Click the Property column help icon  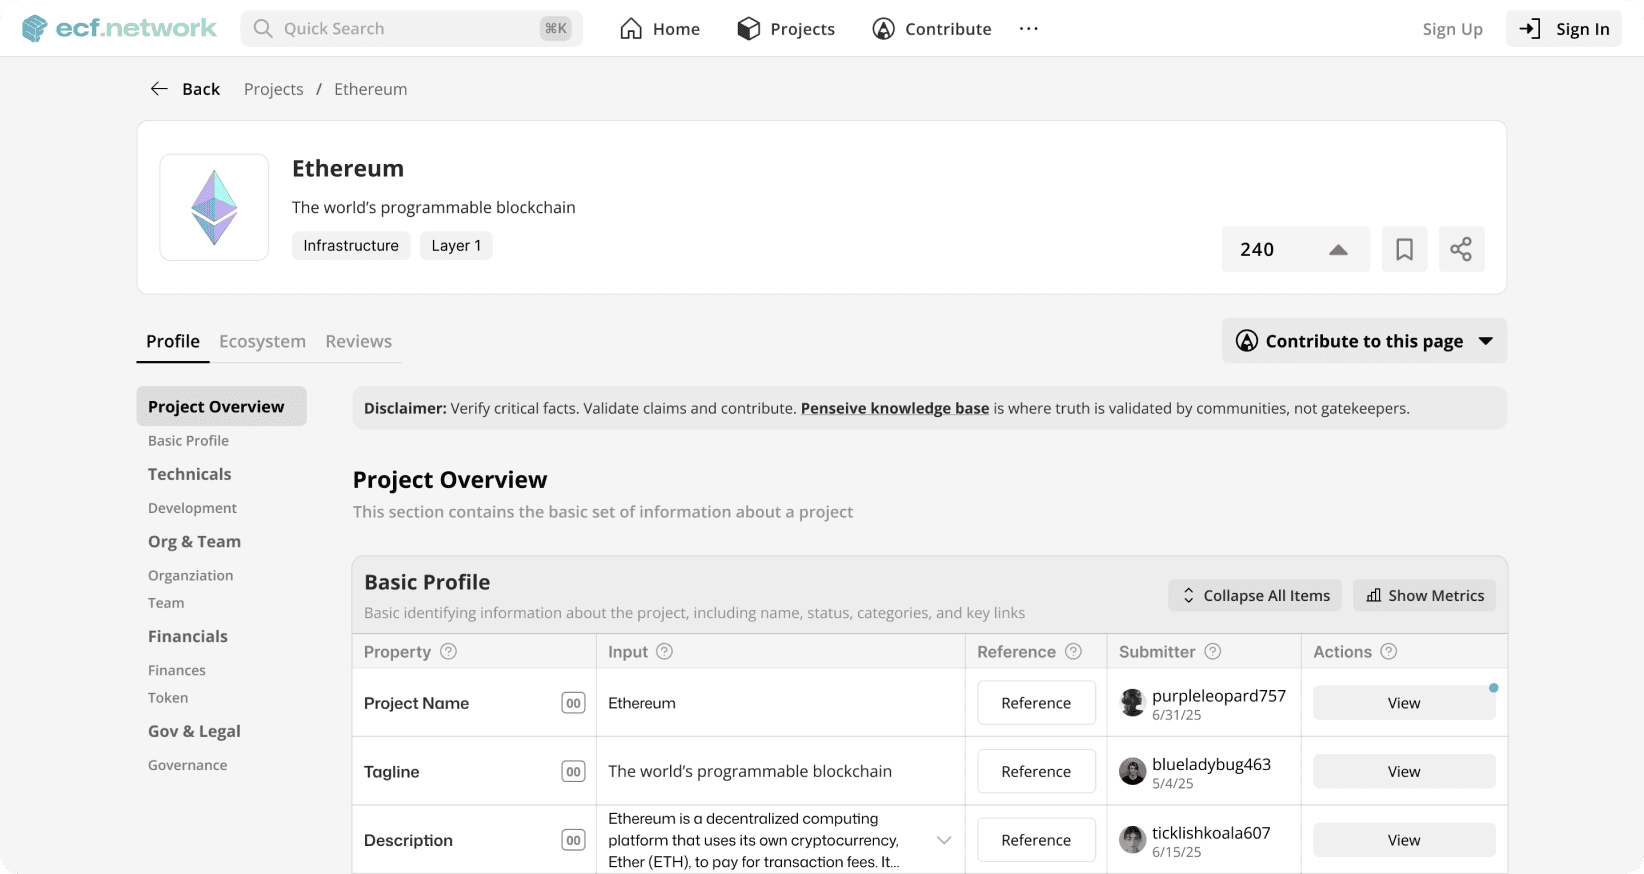point(449,652)
